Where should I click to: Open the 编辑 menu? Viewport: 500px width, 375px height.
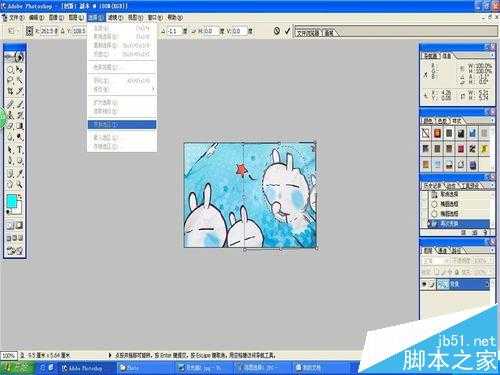(36, 17)
